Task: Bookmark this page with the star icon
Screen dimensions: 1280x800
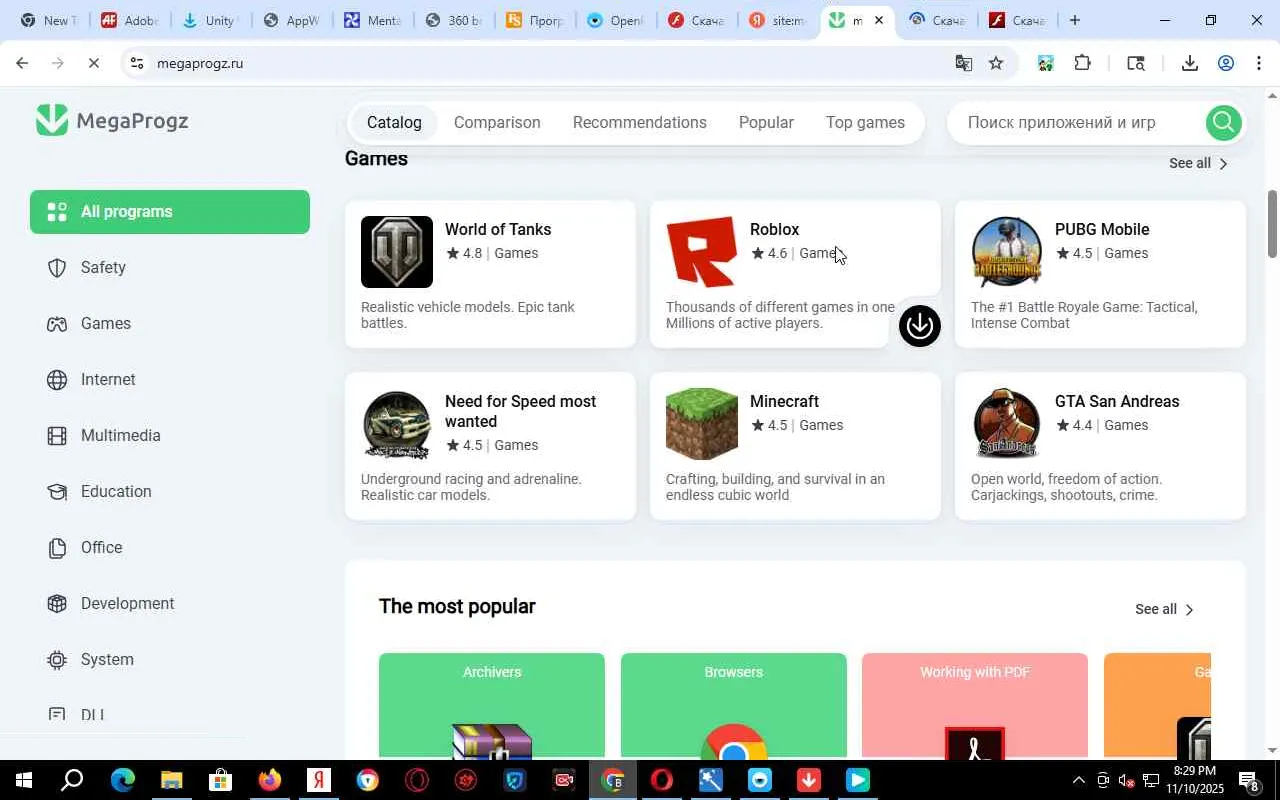Action: pos(996,63)
